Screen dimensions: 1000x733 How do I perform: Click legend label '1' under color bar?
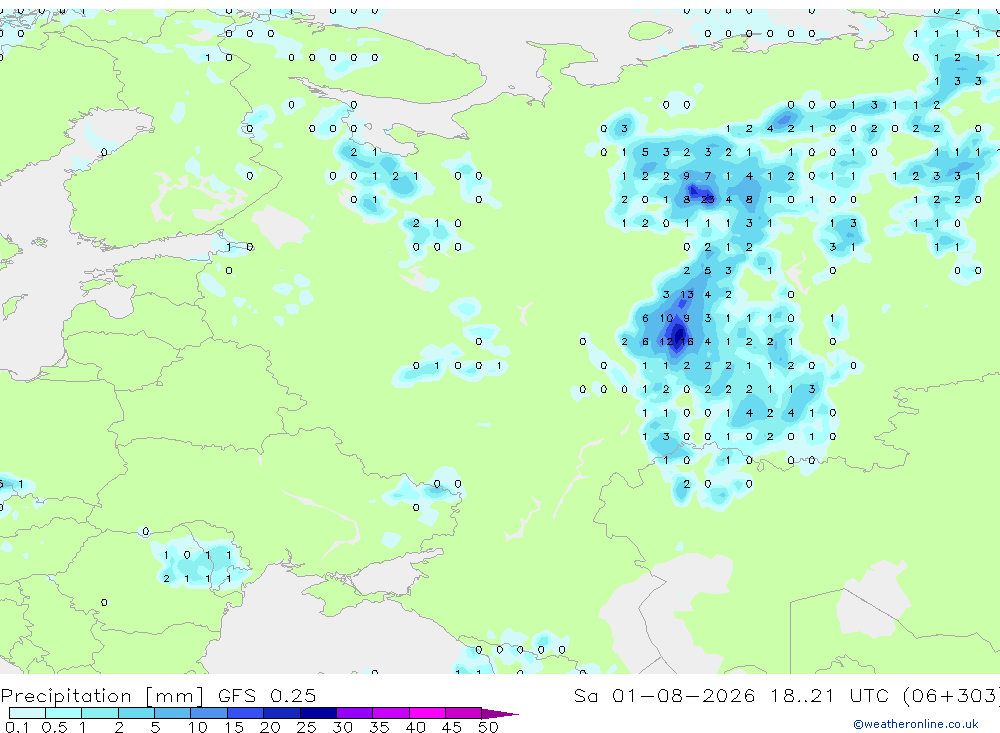[x=83, y=727]
